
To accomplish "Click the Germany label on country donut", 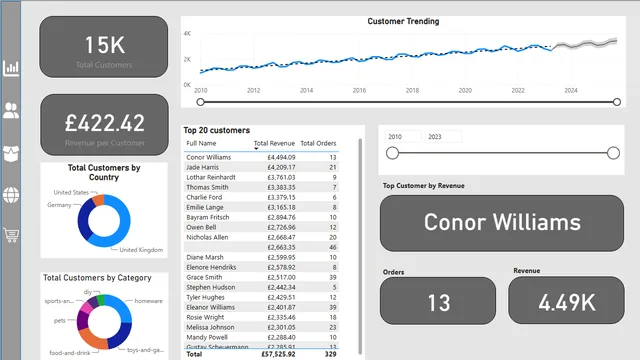I will pyautogui.click(x=59, y=205).
